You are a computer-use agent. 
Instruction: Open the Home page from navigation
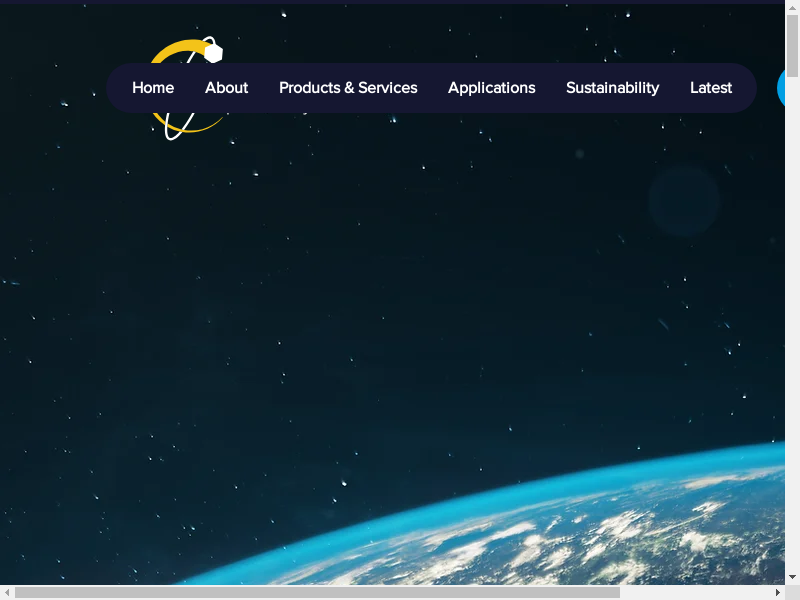[x=153, y=88]
